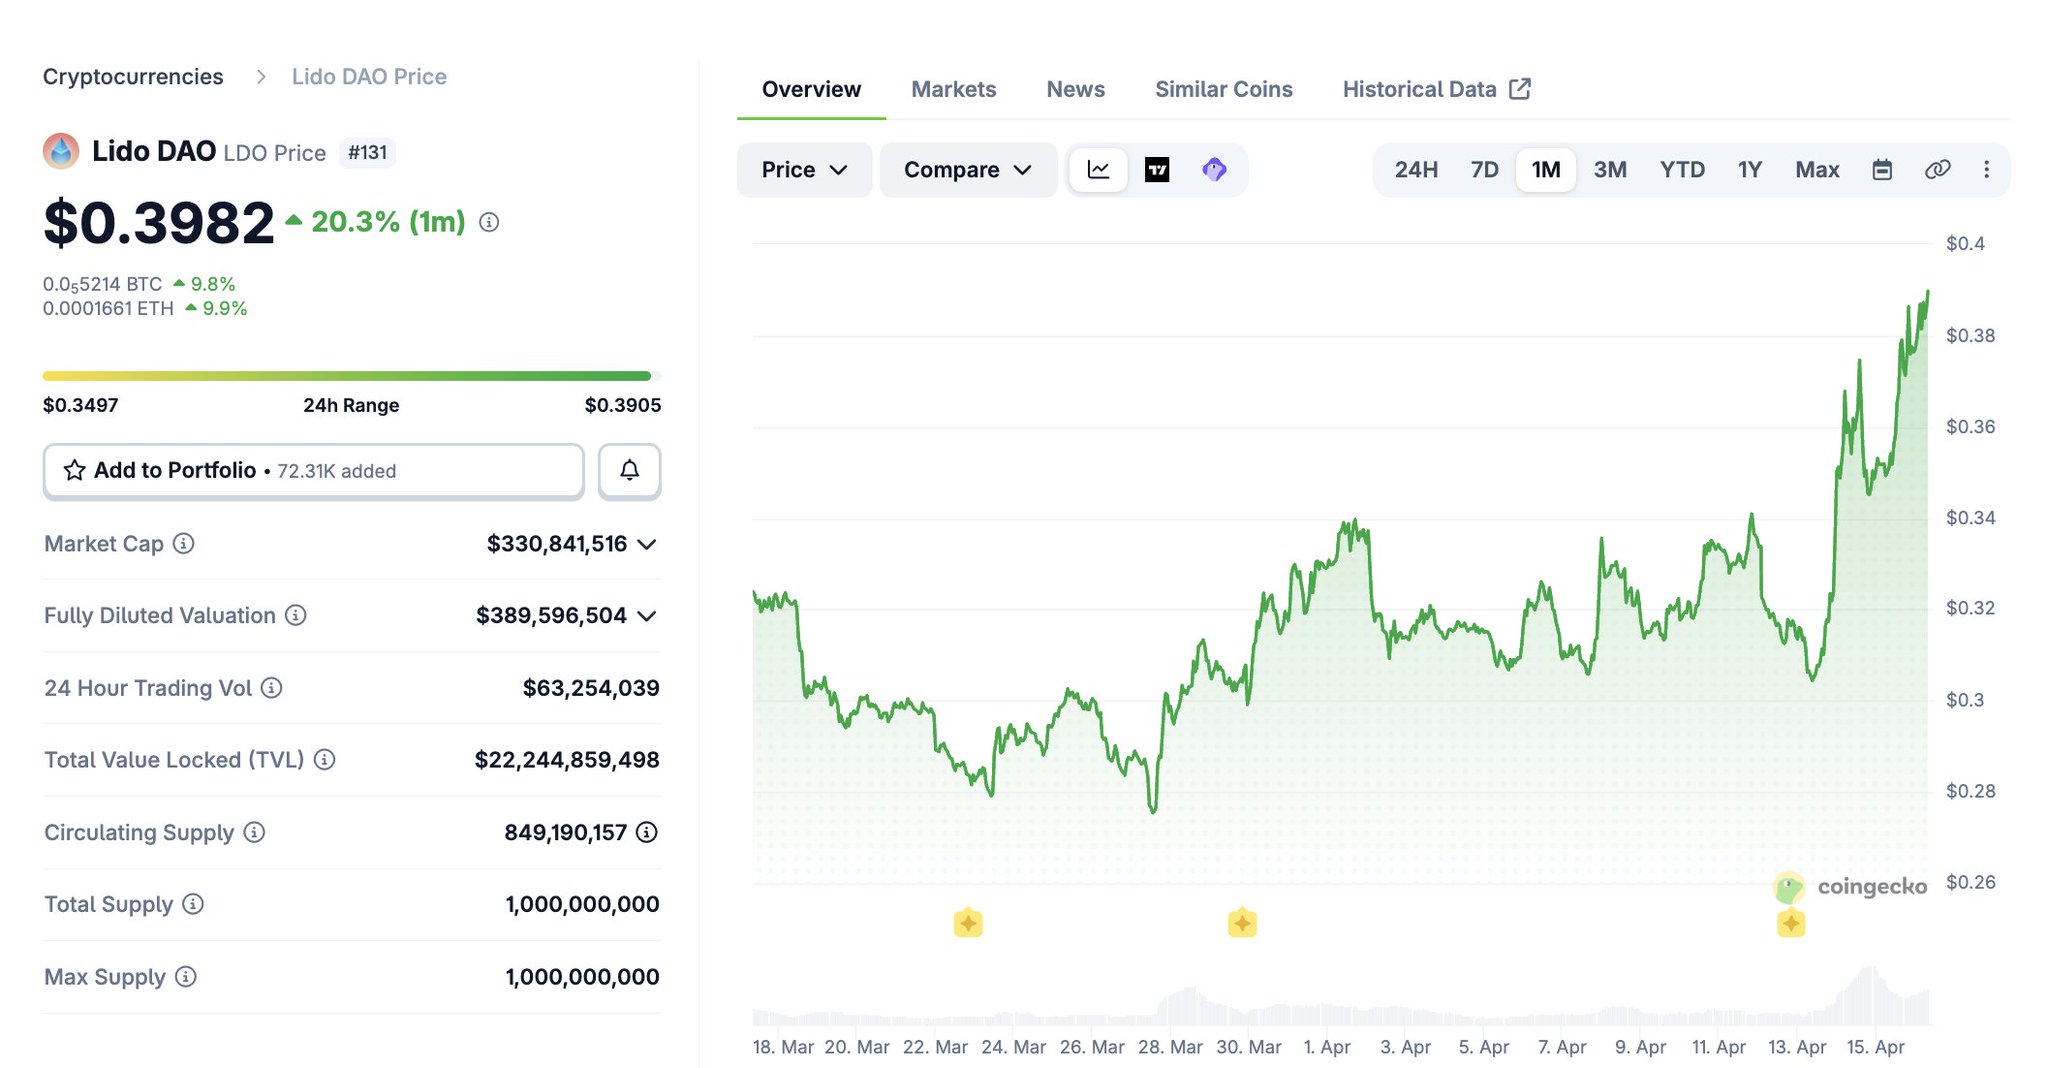The image size is (2048, 1068).
Task: Click info icon next to Market Cap
Action: point(184,544)
